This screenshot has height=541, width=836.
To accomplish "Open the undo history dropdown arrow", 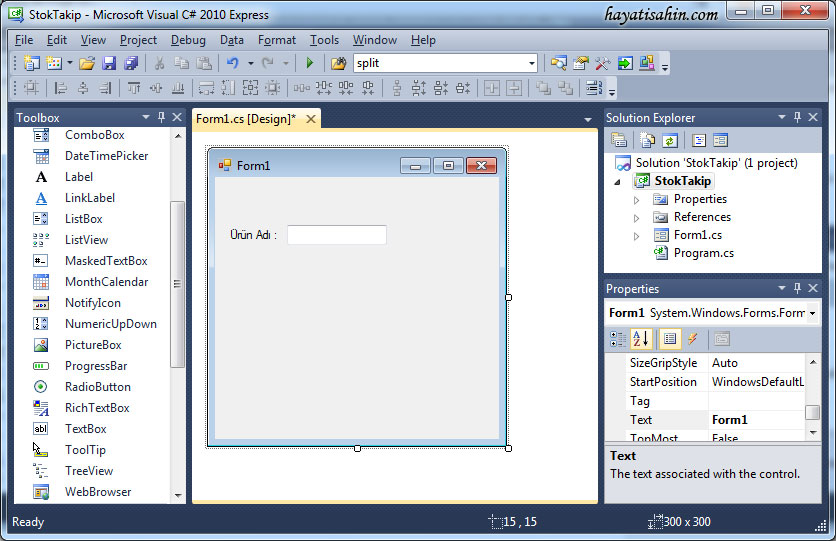I will click(251, 63).
